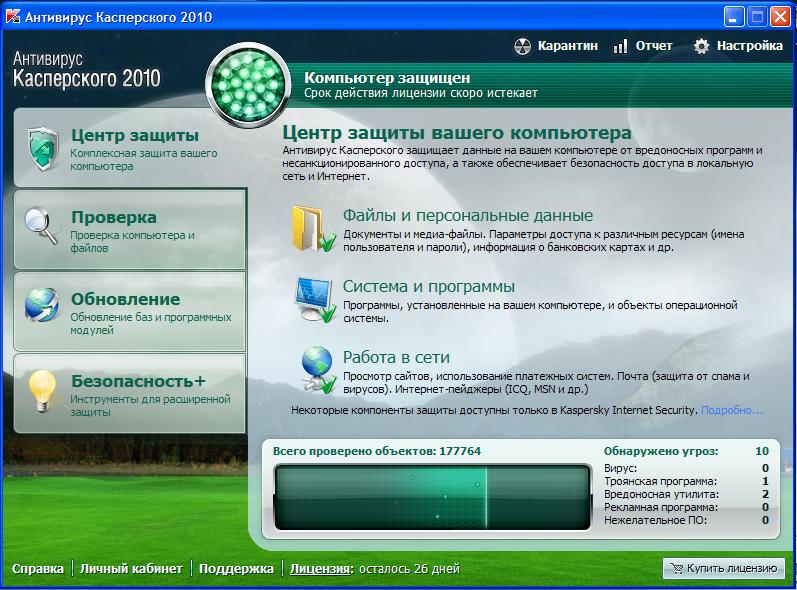Click the Вредоносная утилита row
797x590 pixels.
click(686, 494)
